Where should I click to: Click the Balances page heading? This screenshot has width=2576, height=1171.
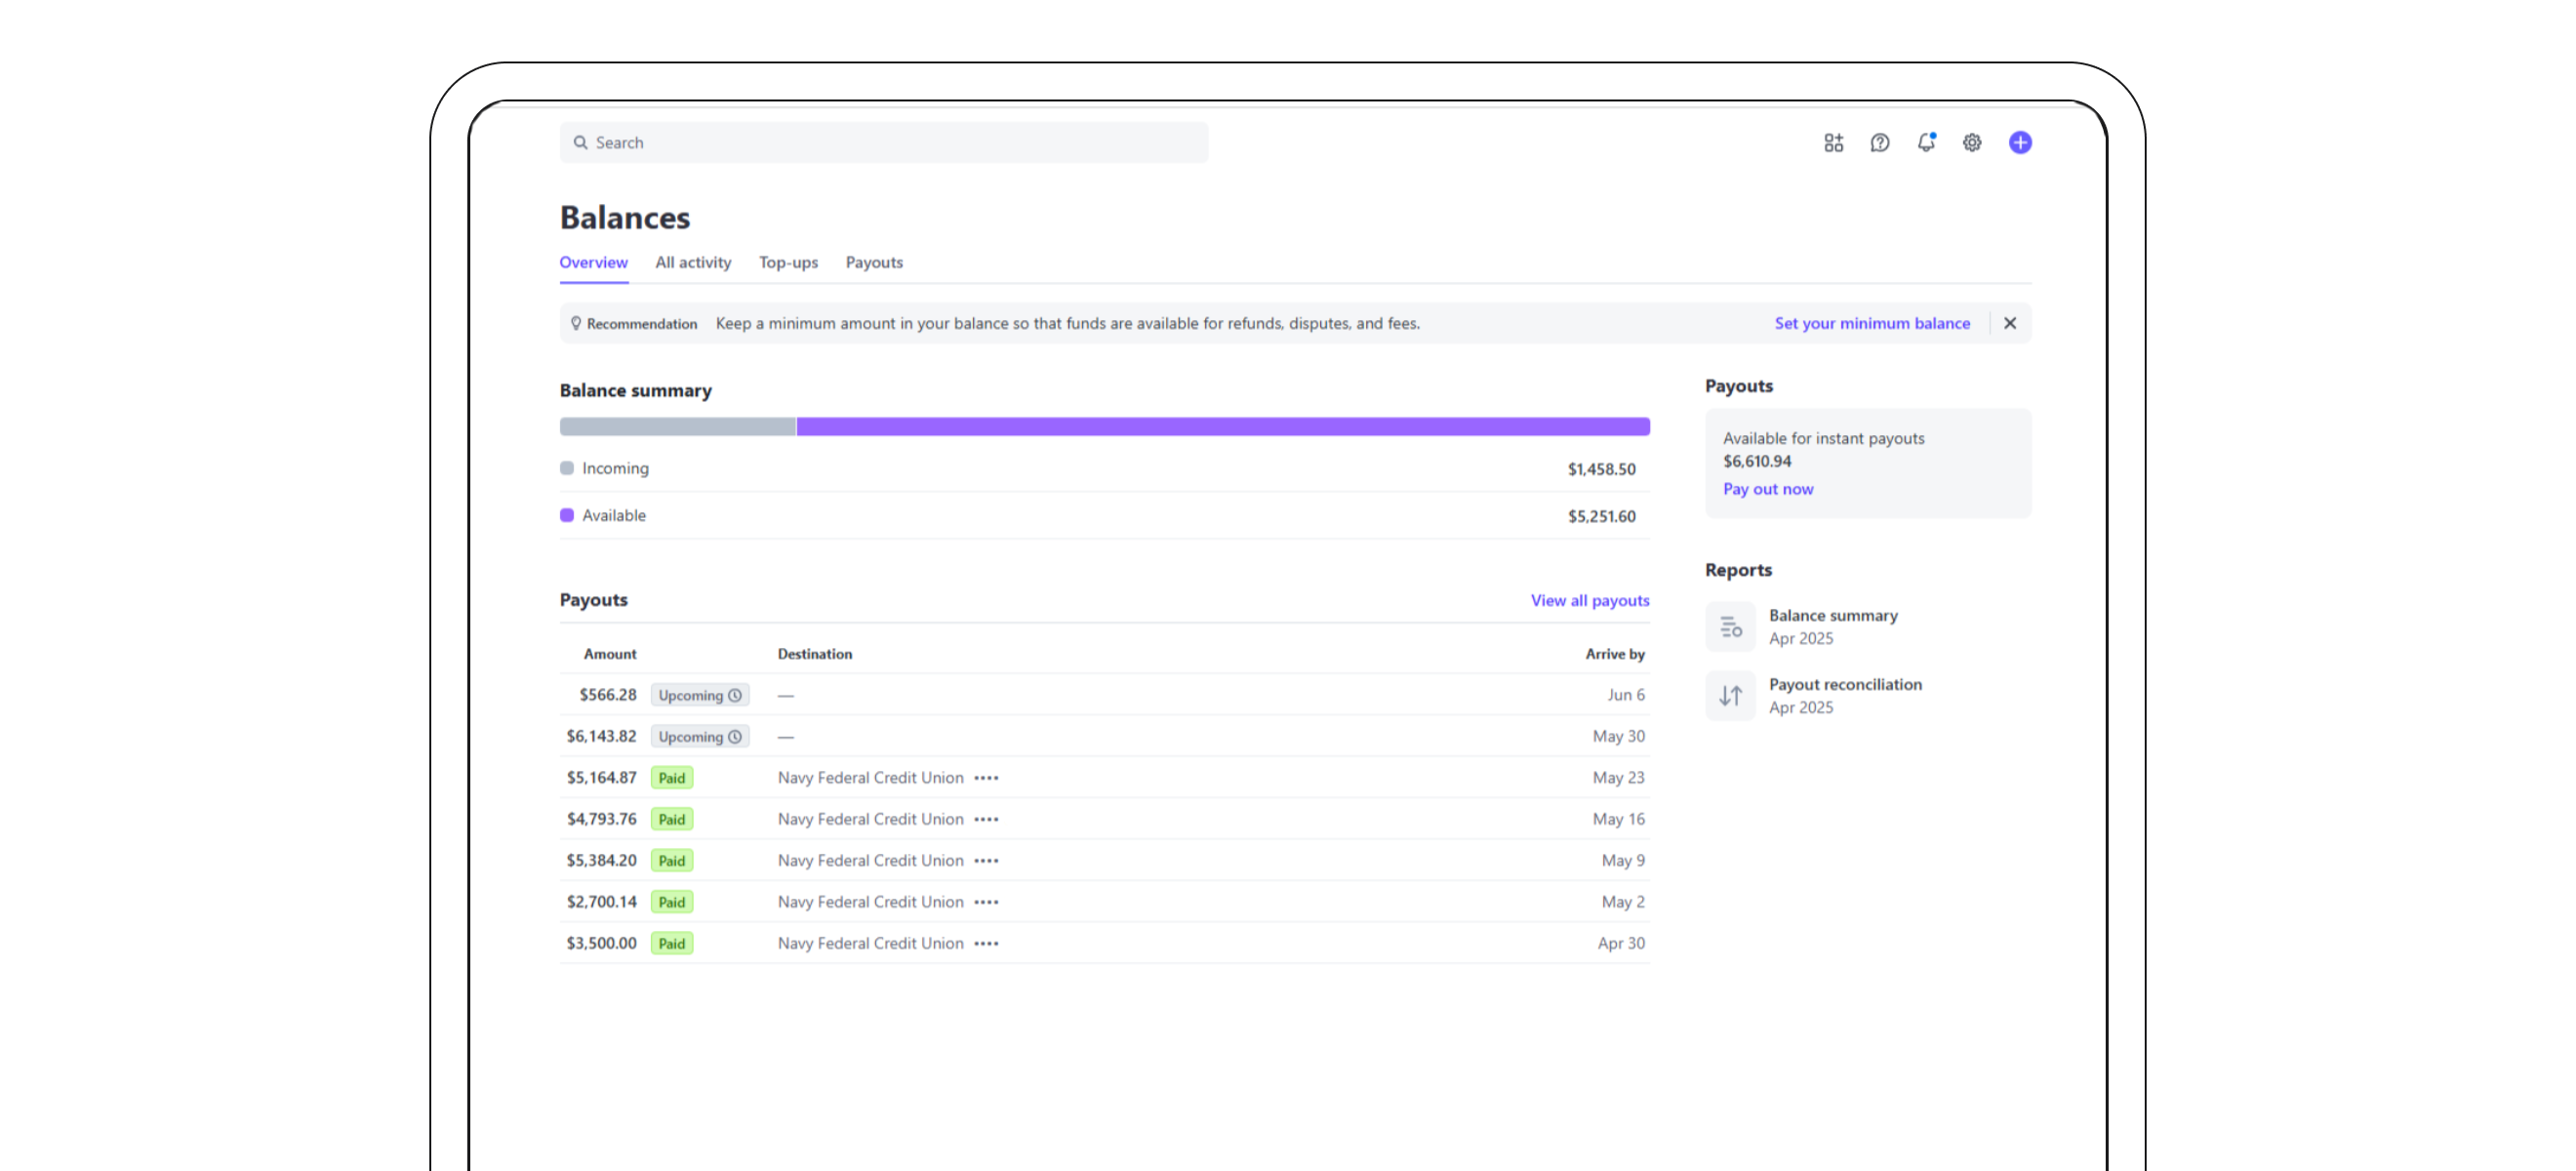625,218
